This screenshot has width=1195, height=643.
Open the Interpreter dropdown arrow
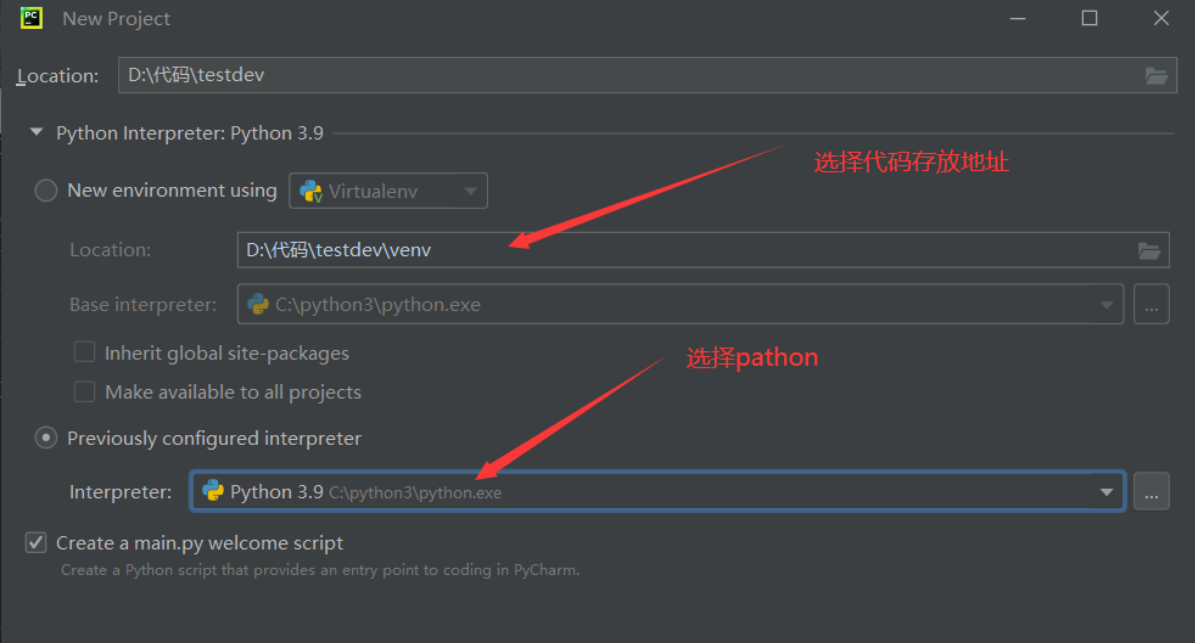1107,492
